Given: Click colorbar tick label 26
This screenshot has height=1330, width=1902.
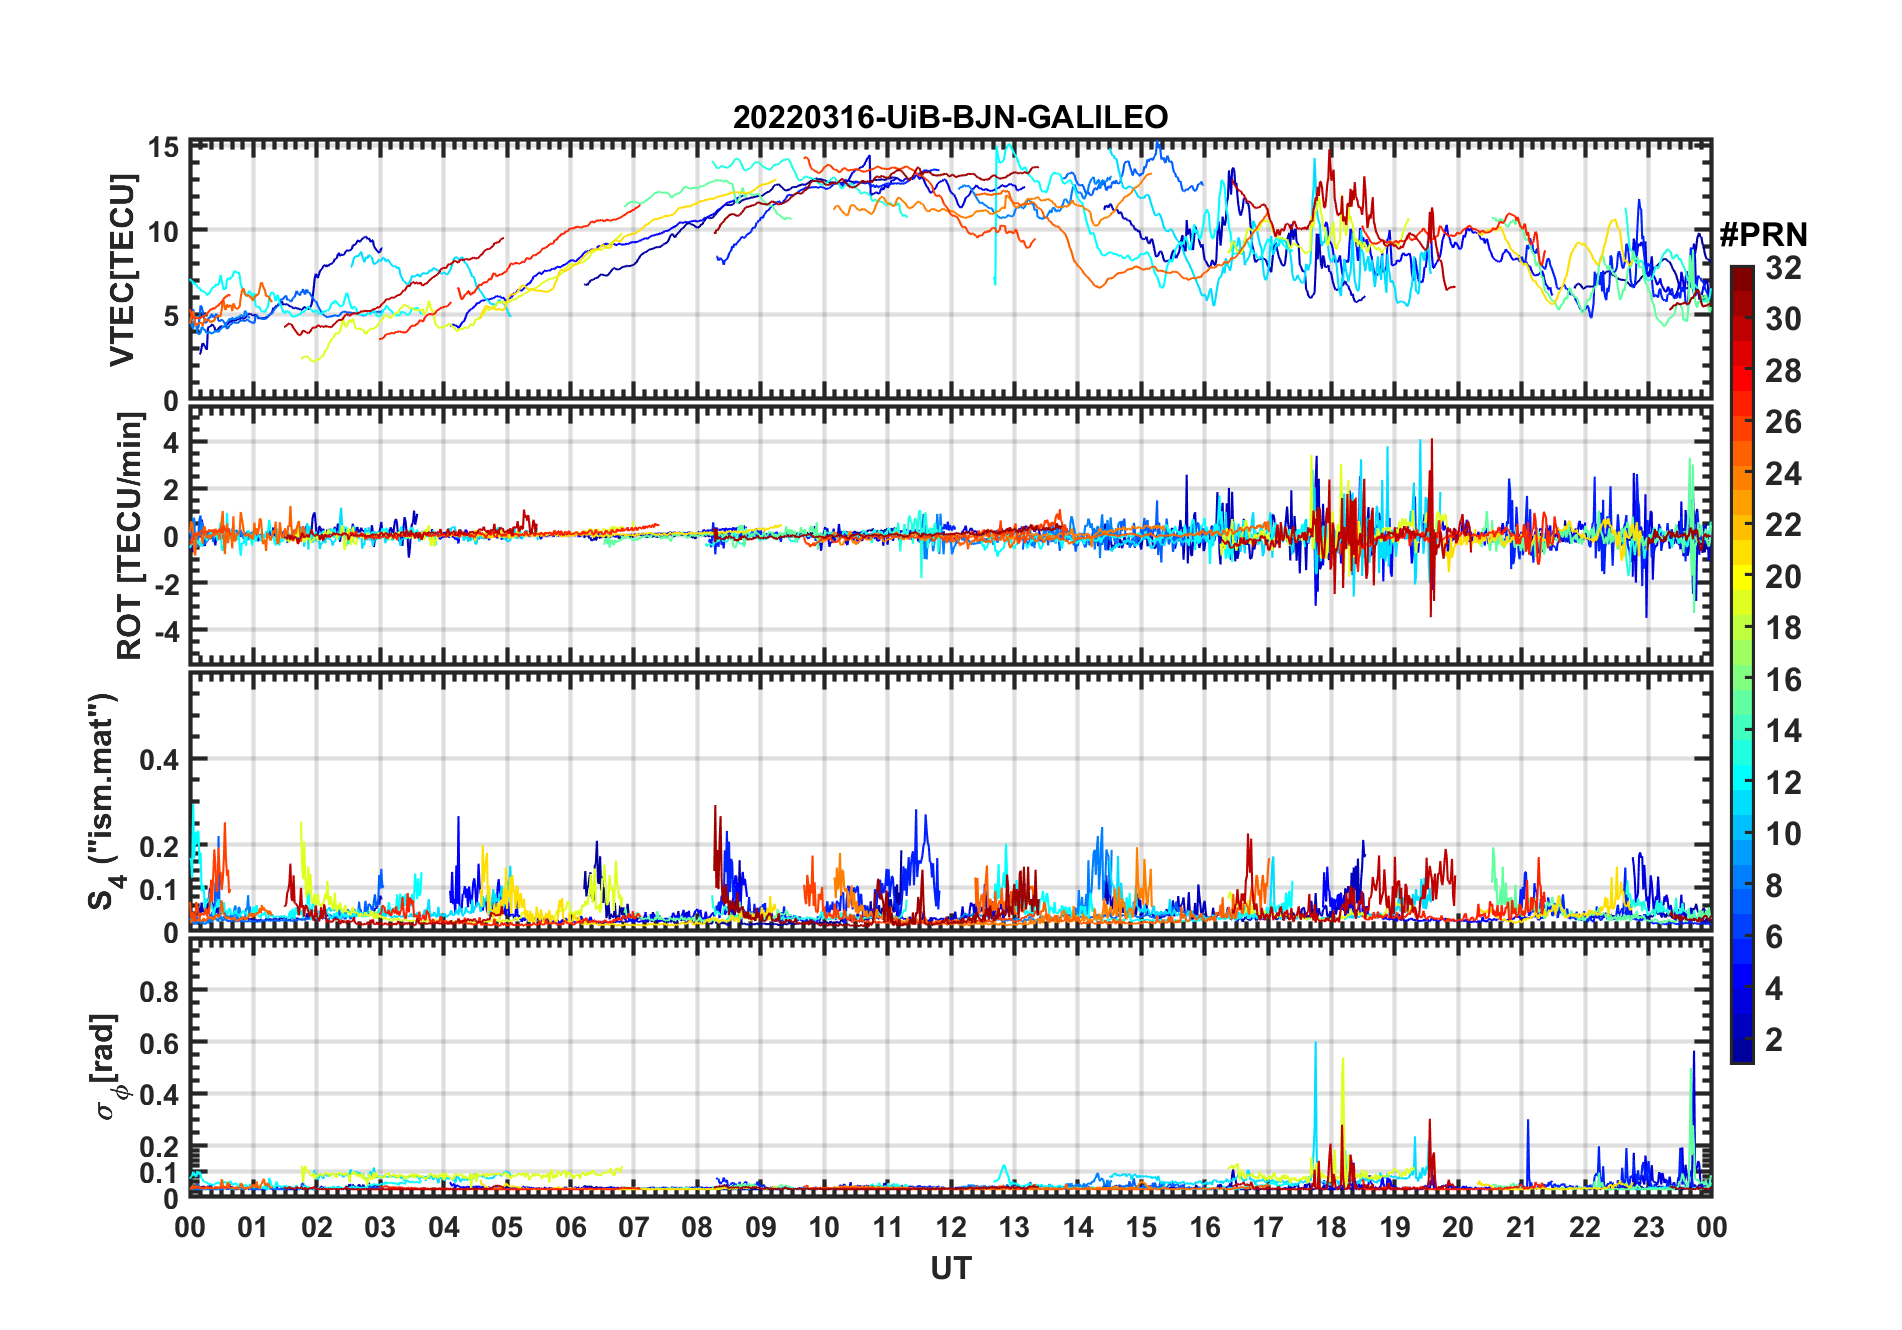Looking at the screenshot, I should point(1783,422).
